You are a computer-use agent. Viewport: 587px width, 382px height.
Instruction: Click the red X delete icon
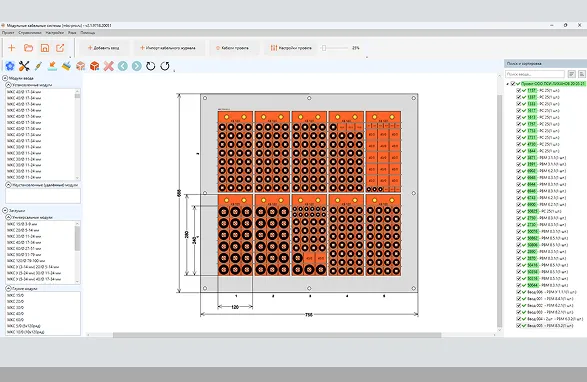[x=109, y=66]
